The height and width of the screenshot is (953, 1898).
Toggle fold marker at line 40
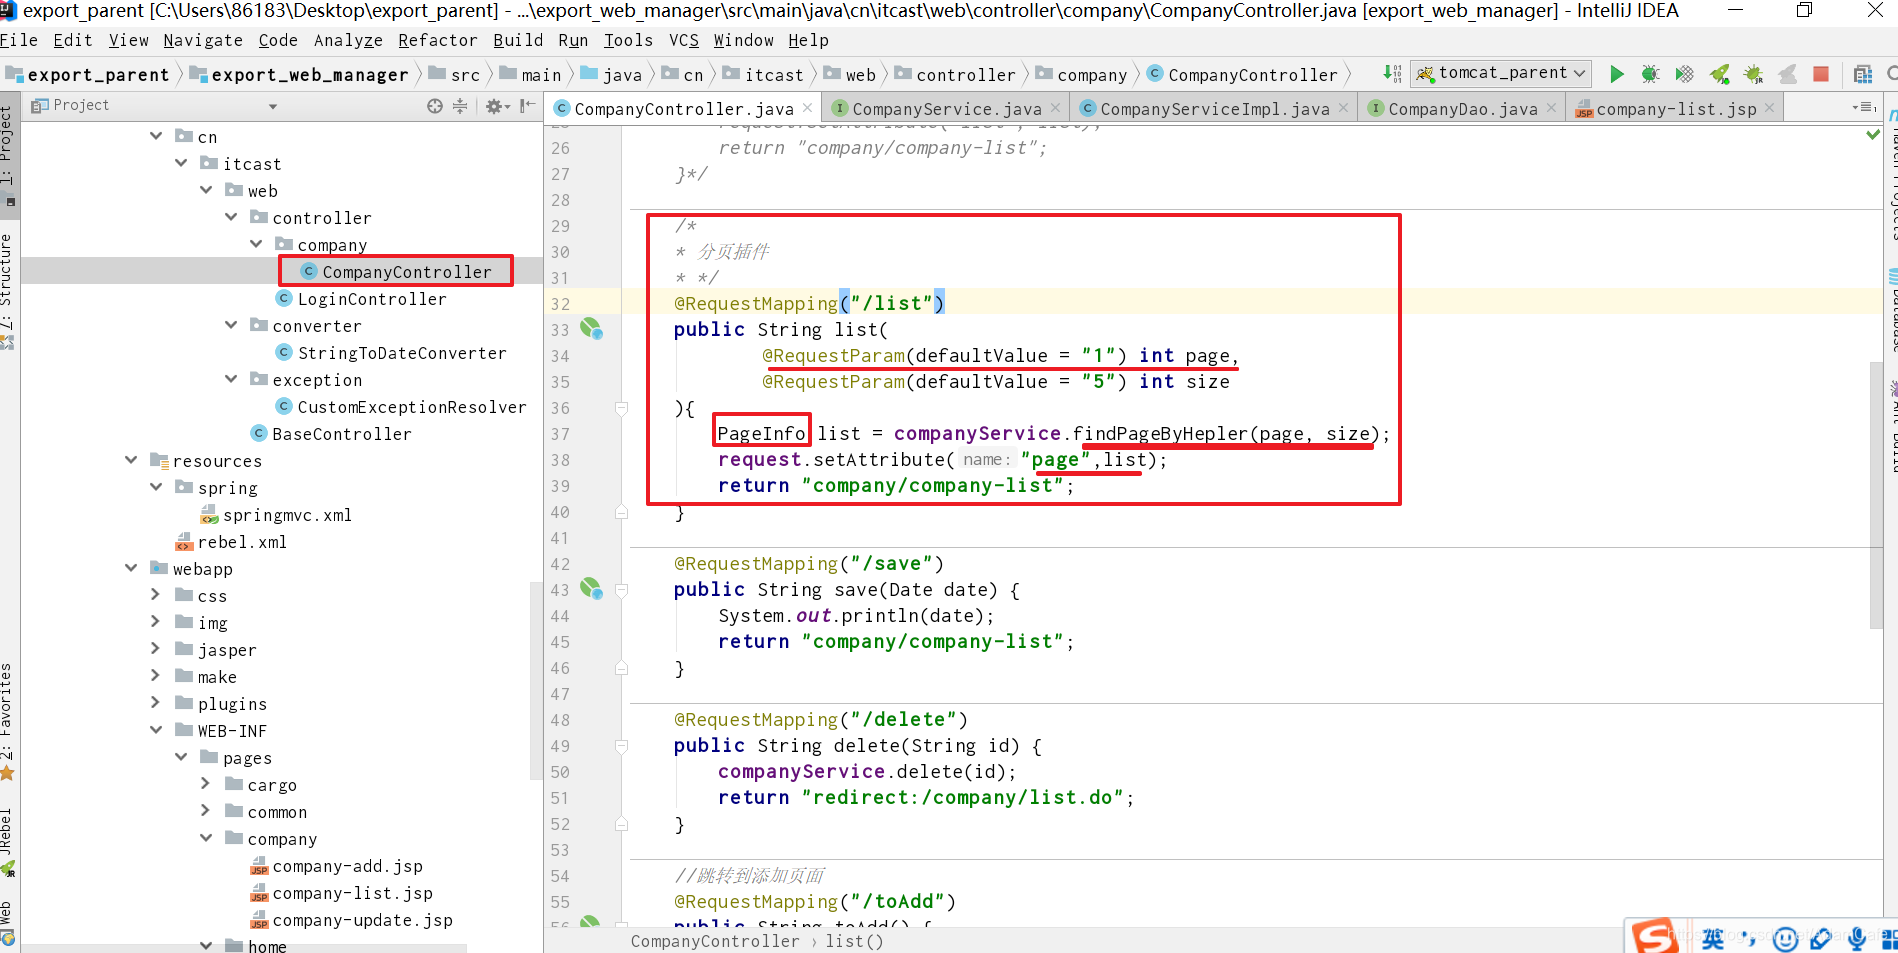(621, 512)
